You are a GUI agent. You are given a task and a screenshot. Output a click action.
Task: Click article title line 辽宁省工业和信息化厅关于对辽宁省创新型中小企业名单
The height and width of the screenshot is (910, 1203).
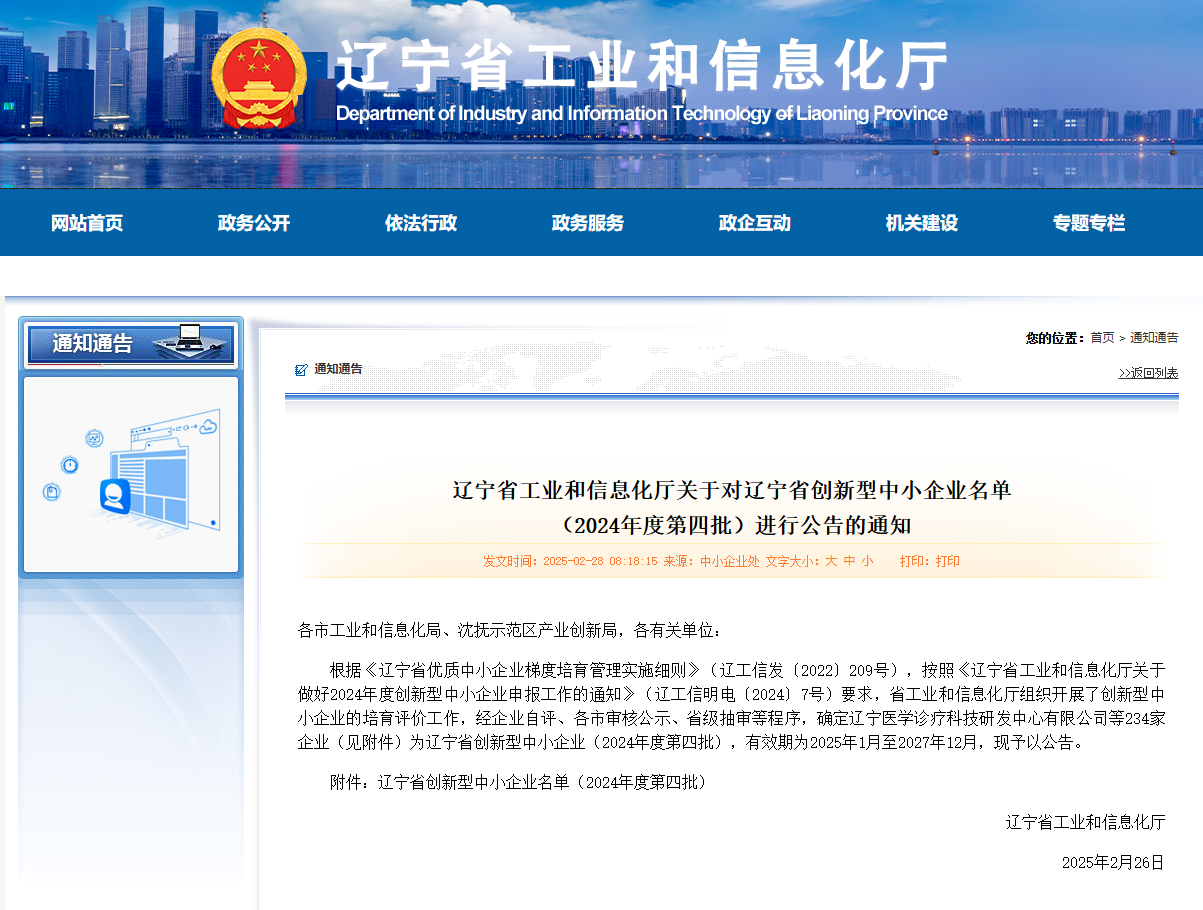(x=733, y=490)
